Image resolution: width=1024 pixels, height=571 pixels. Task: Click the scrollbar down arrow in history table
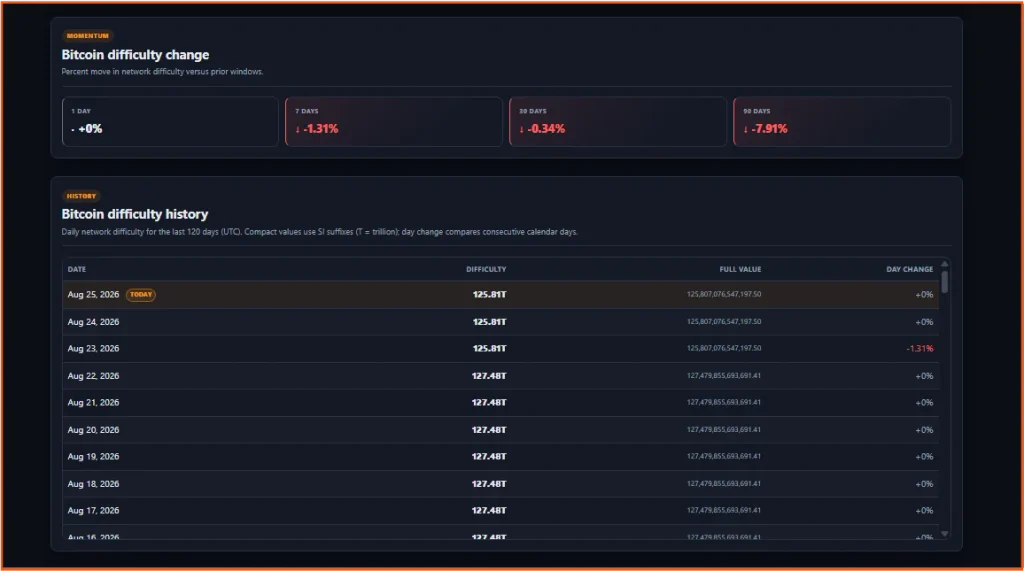tap(944, 534)
